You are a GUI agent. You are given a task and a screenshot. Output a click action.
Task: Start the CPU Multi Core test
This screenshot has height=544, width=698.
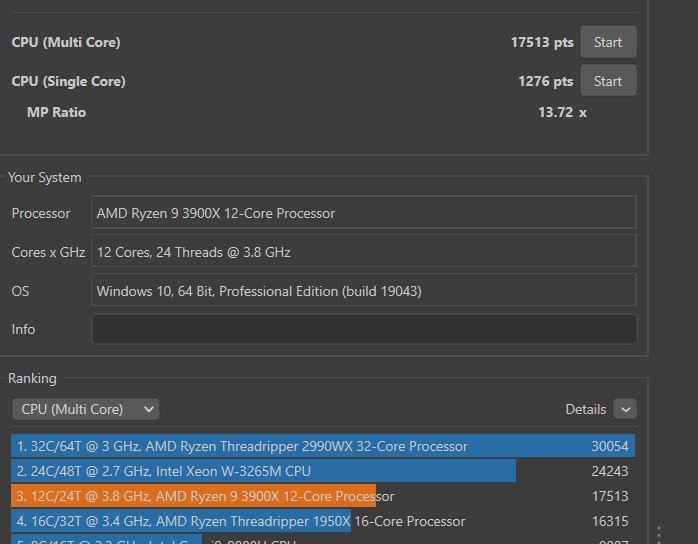point(607,42)
